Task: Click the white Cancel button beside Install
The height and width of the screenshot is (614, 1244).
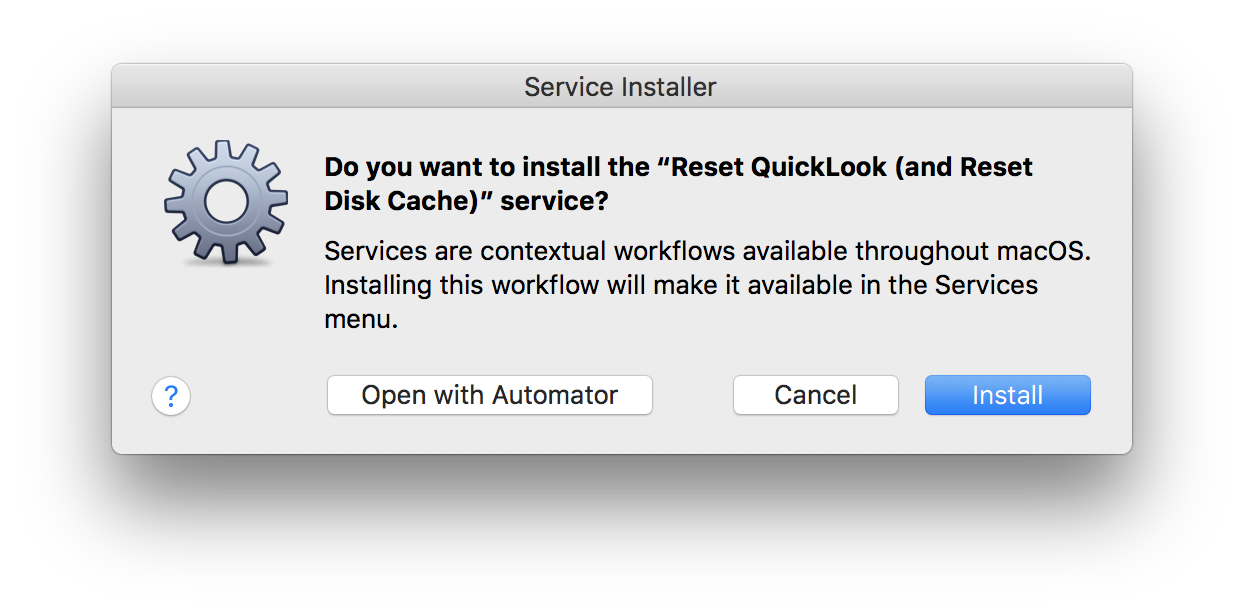Action: pos(815,395)
